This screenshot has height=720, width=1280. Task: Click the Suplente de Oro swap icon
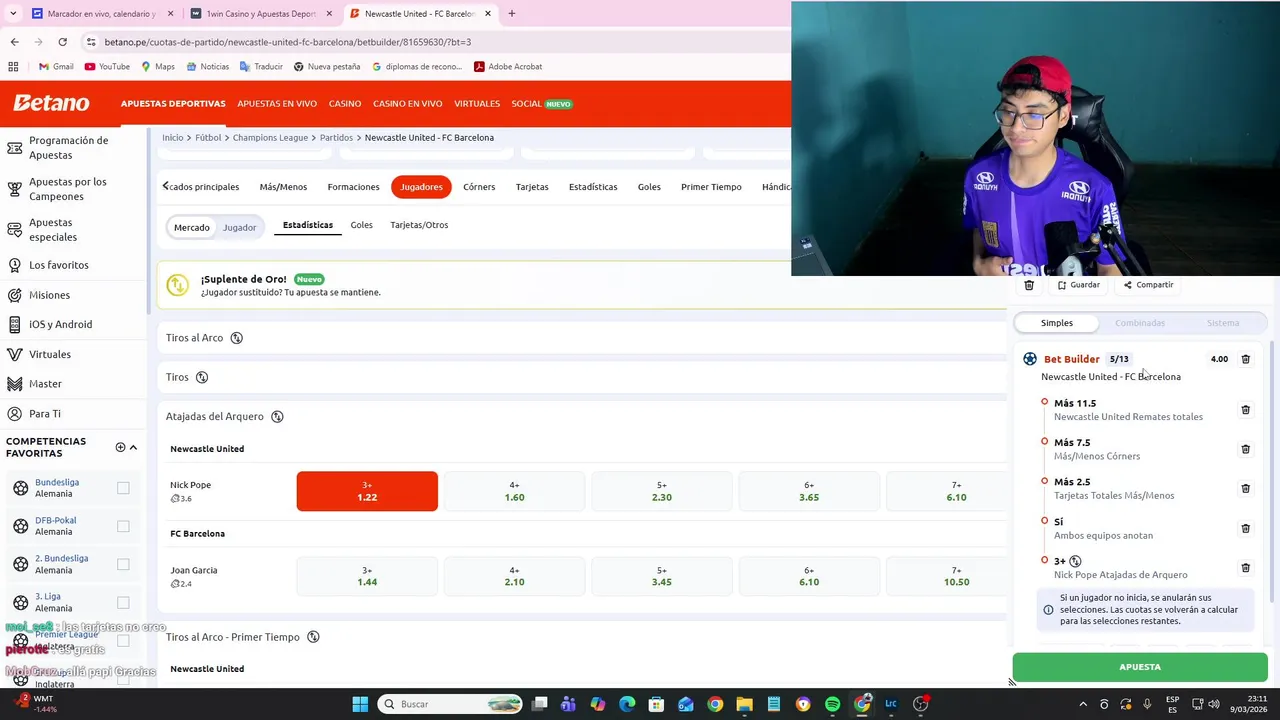pyautogui.click(x=178, y=285)
